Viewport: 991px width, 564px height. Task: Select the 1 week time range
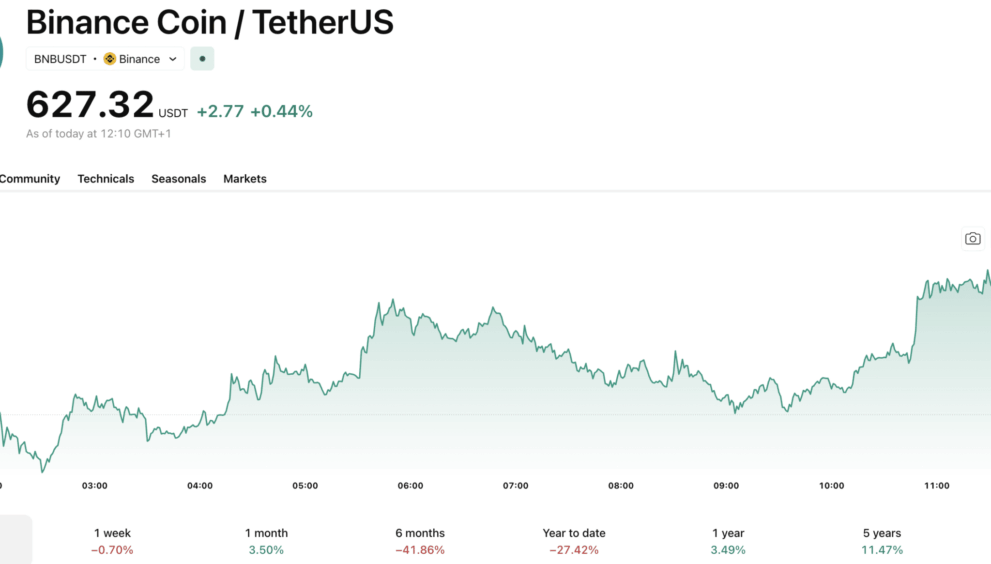pos(112,541)
